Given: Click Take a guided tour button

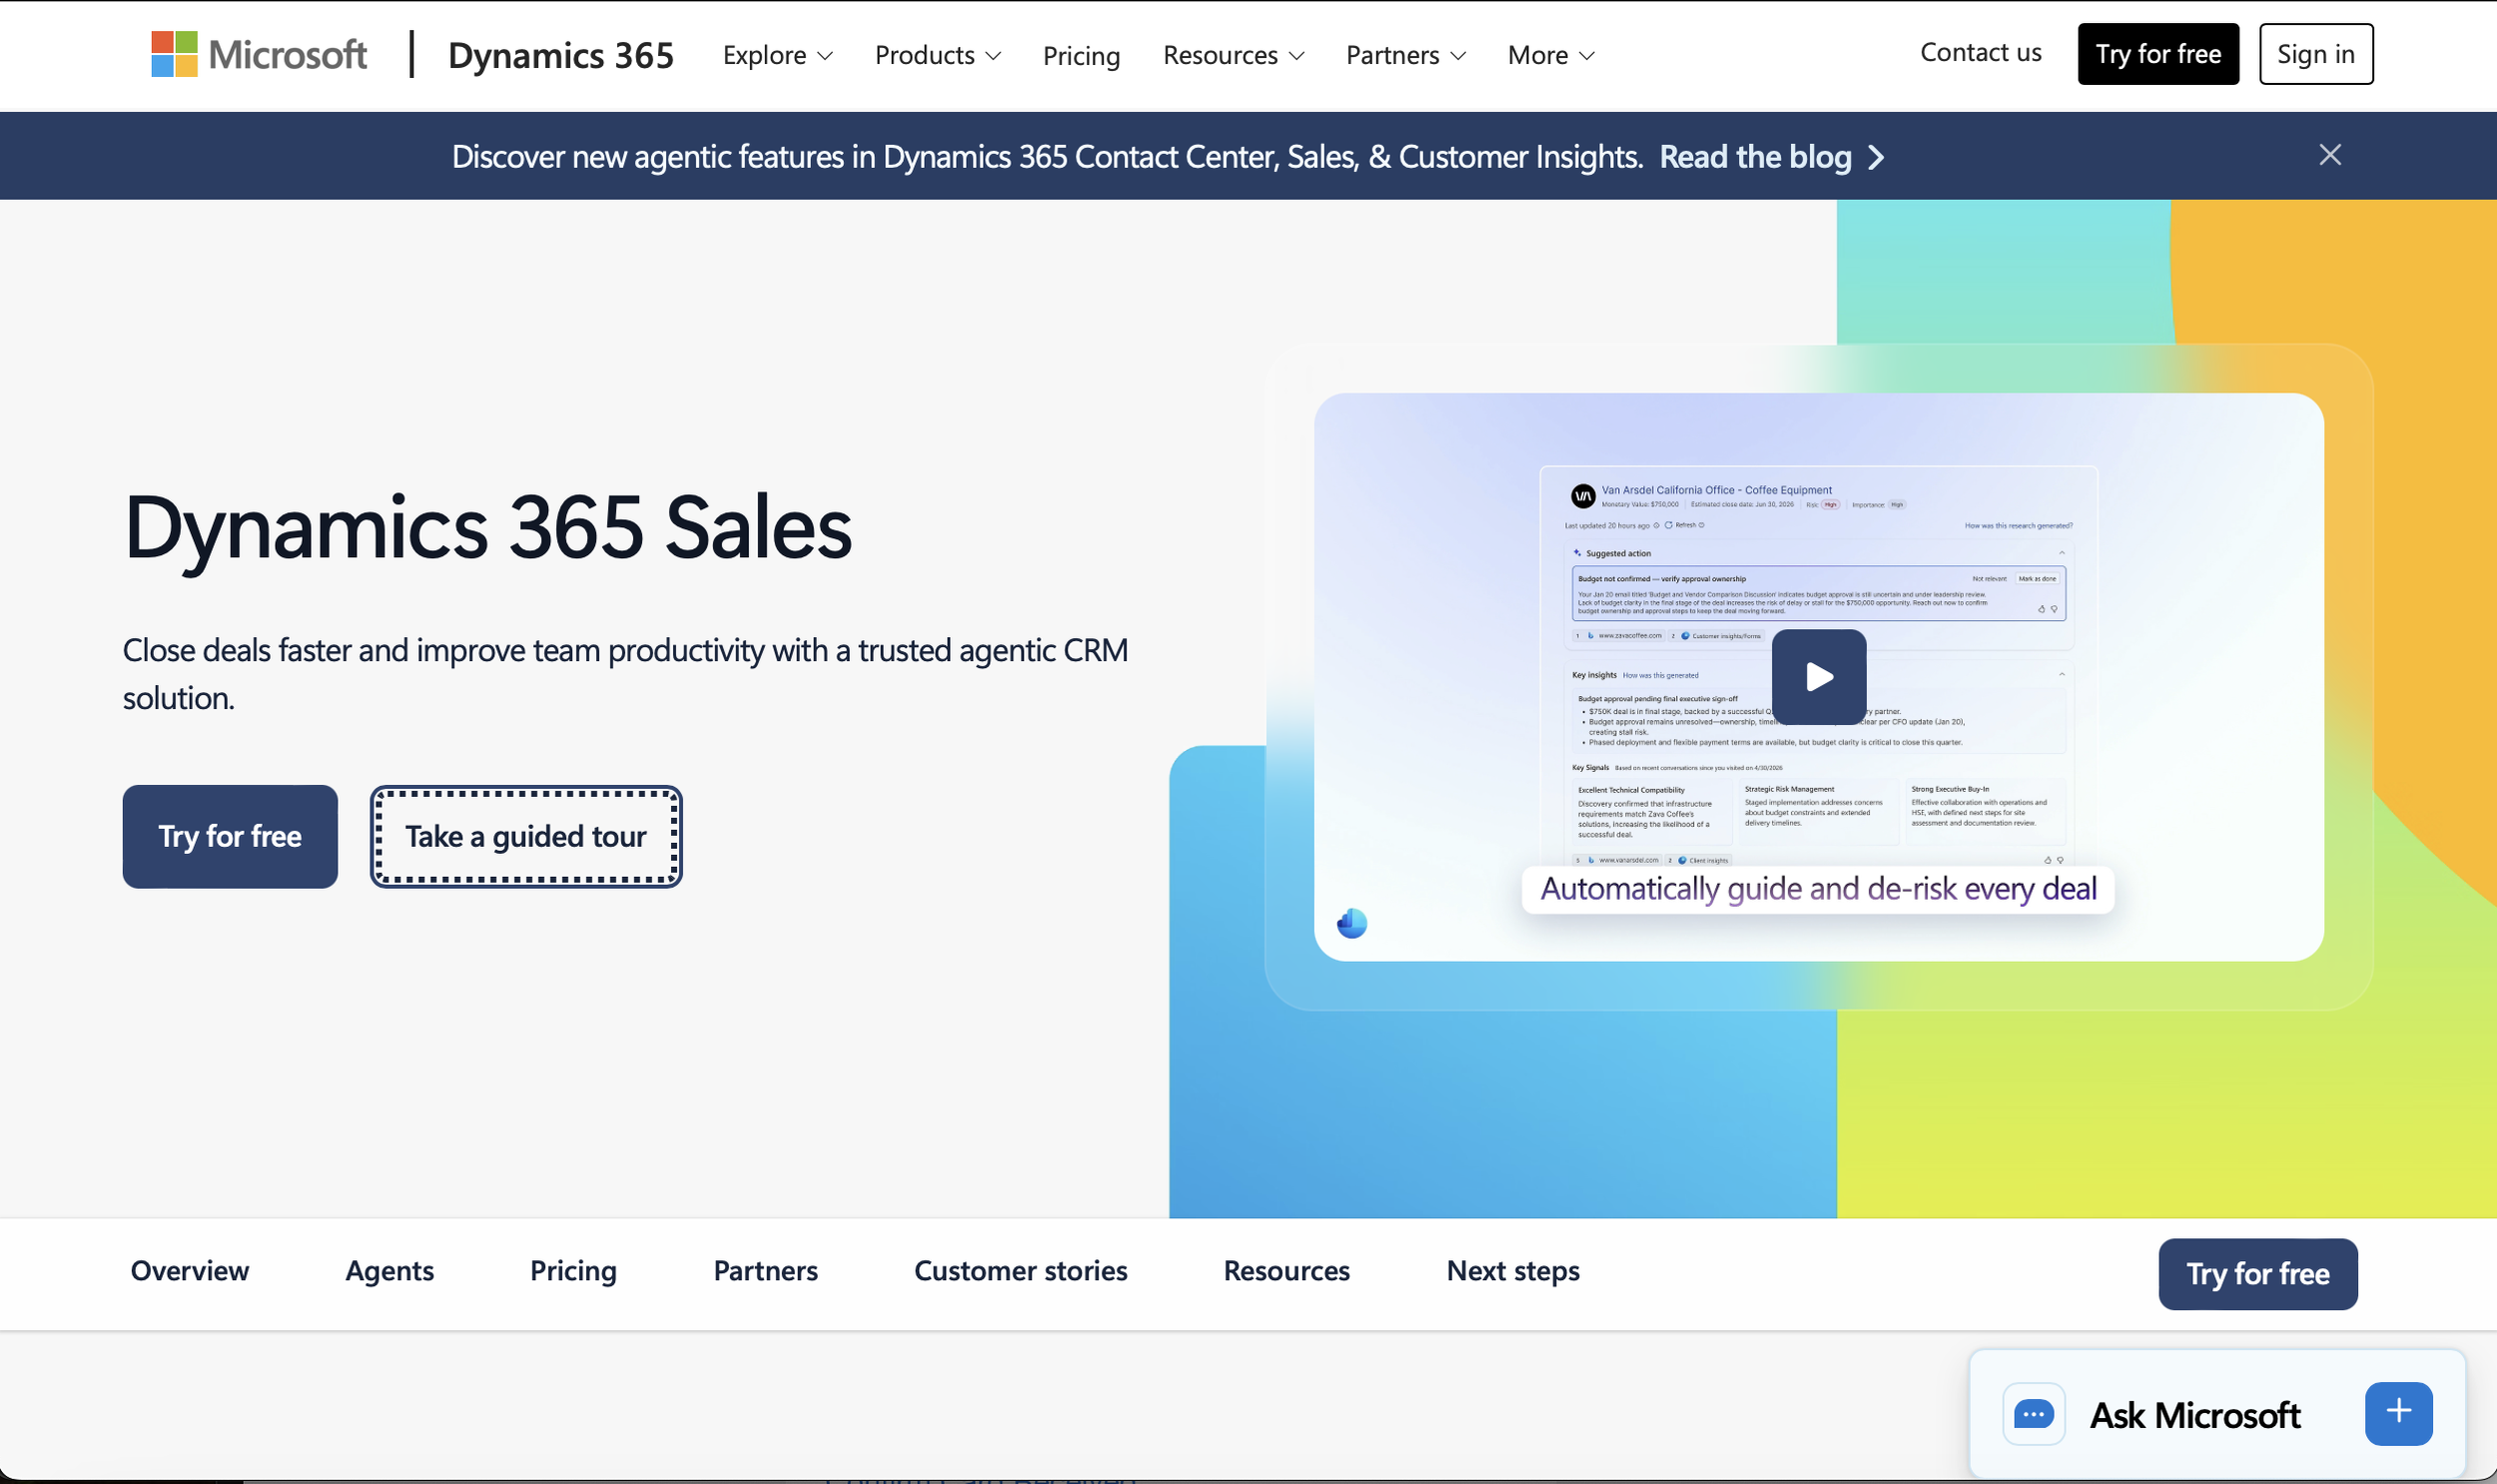Looking at the screenshot, I should tap(526, 836).
